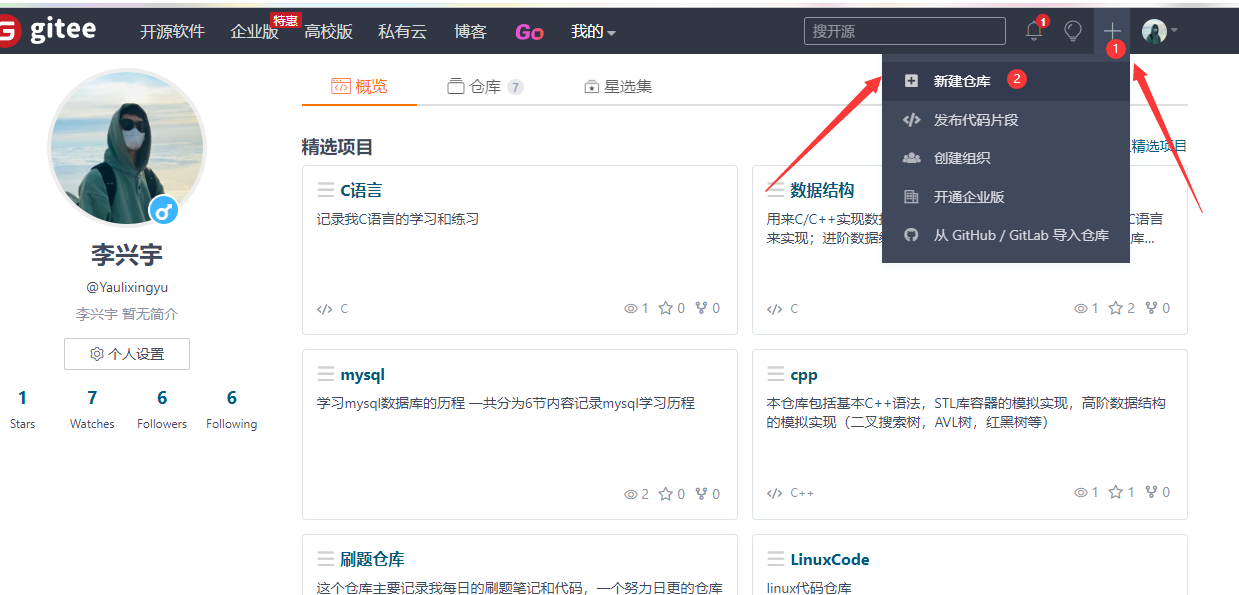The width and height of the screenshot is (1239, 595).
Task: Open 私有云 in the top navigation
Action: tap(402, 32)
